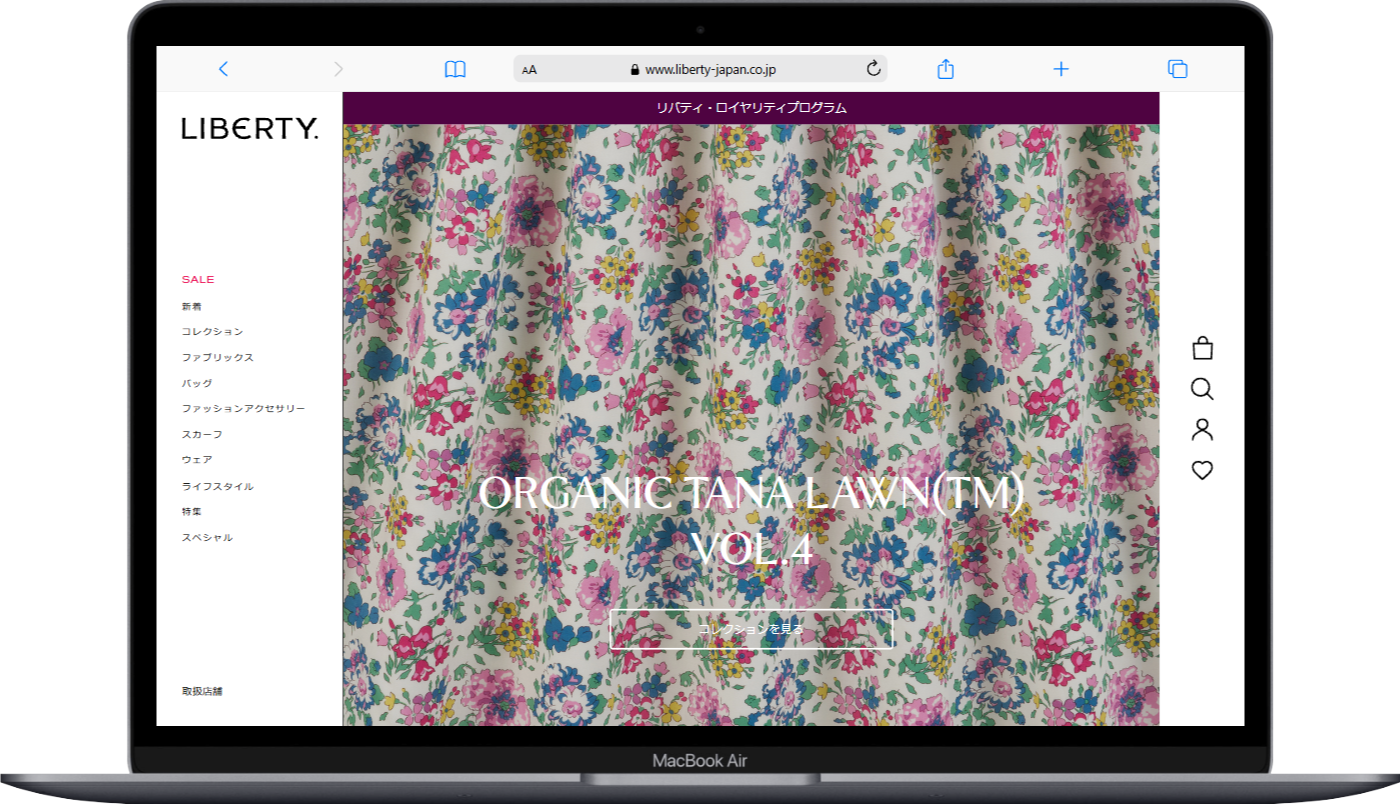The width and height of the screenshot is (1400, 804).
Task: Open the 新着 menu item
Action: (x=191, y=306)
